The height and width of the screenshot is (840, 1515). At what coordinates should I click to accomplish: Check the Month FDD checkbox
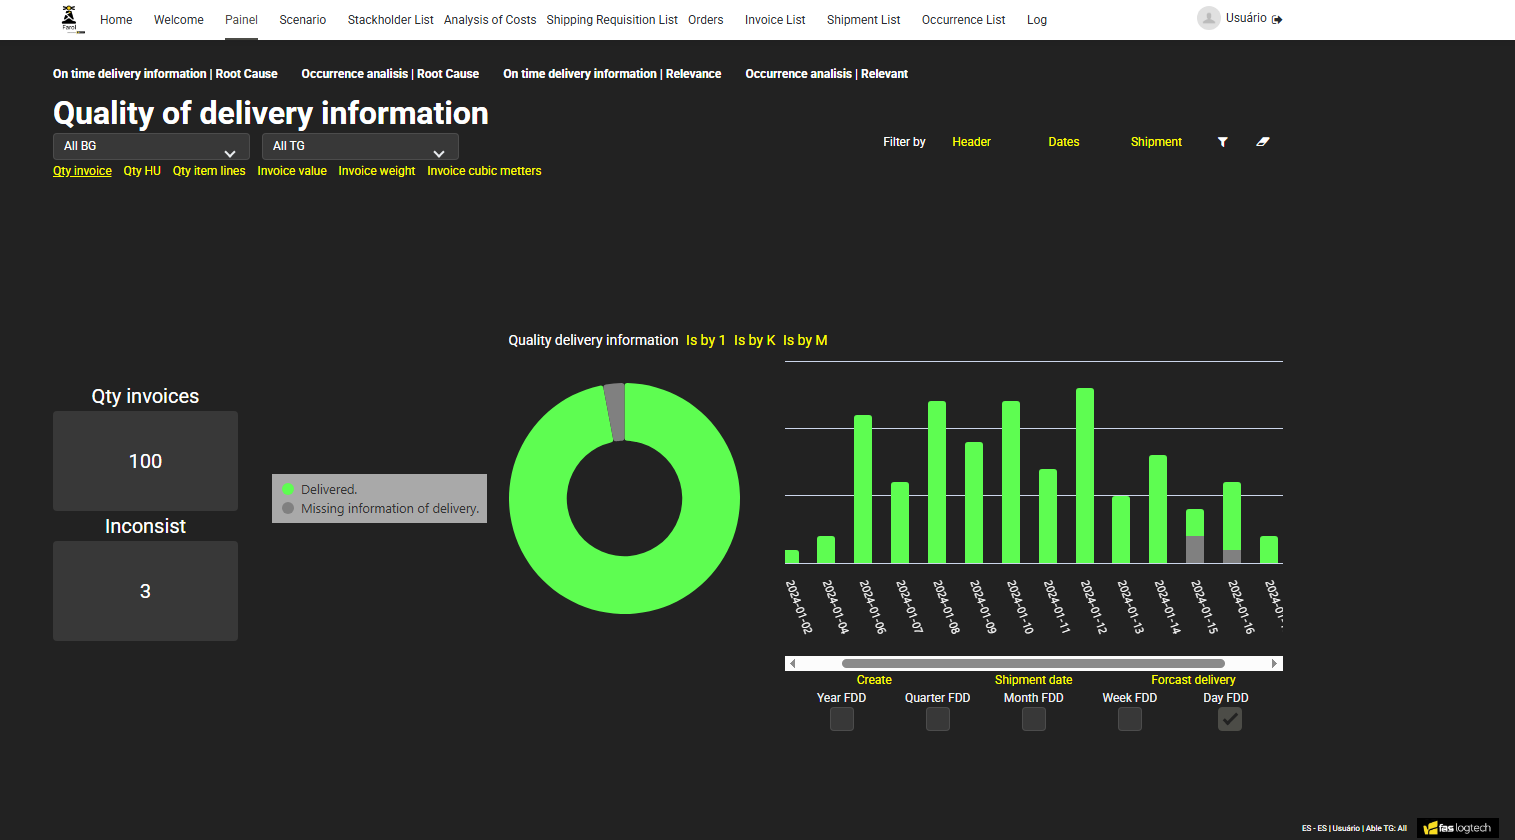[x=1033, y=719]
